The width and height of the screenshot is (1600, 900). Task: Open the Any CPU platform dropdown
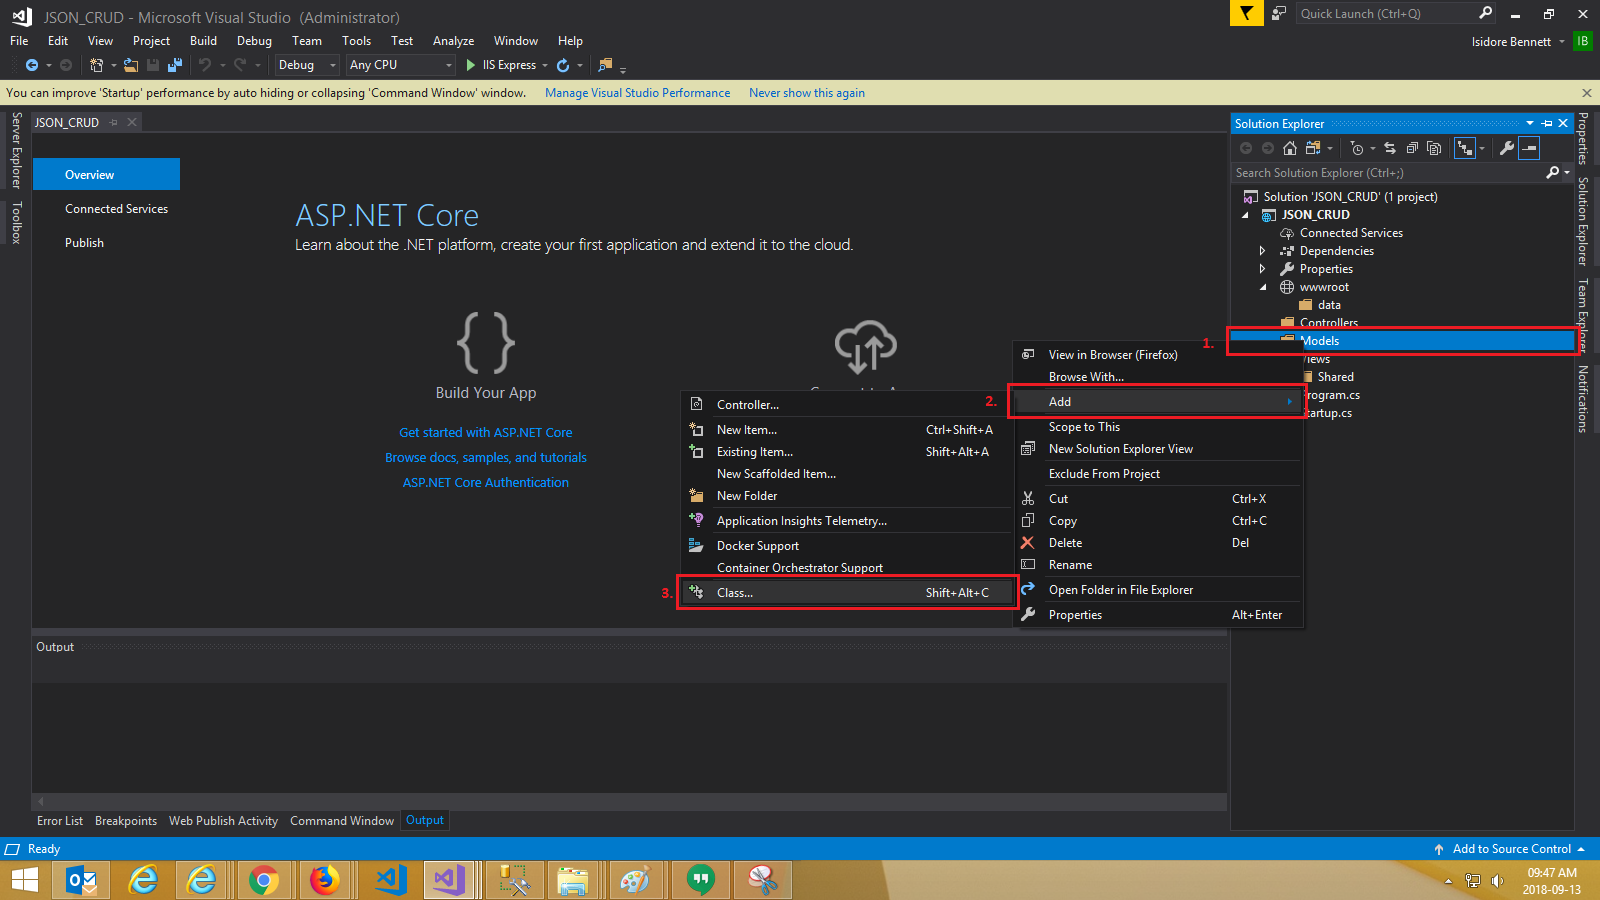401,65
